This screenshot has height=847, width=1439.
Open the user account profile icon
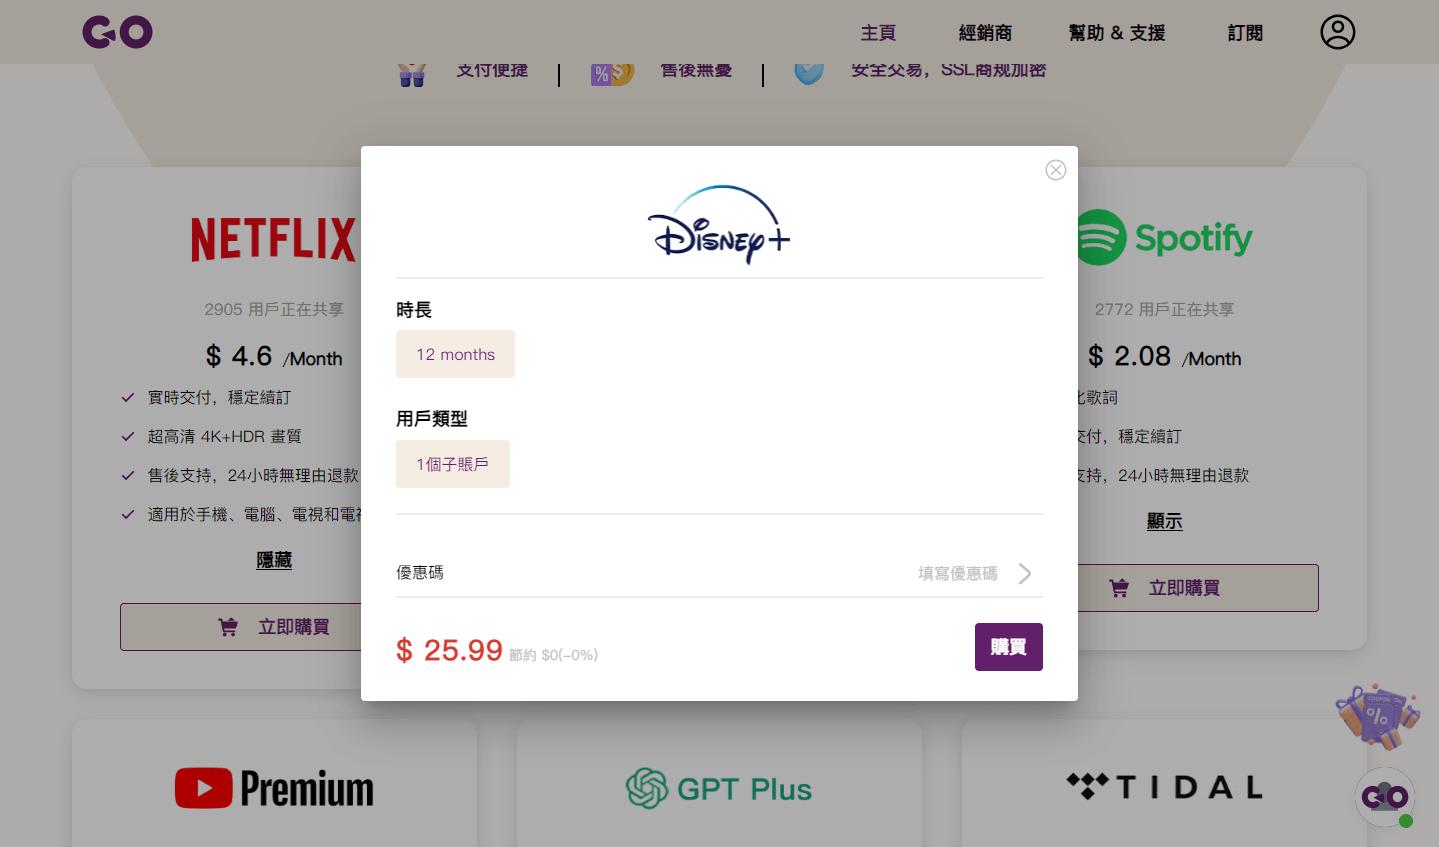pos(1337,32)
